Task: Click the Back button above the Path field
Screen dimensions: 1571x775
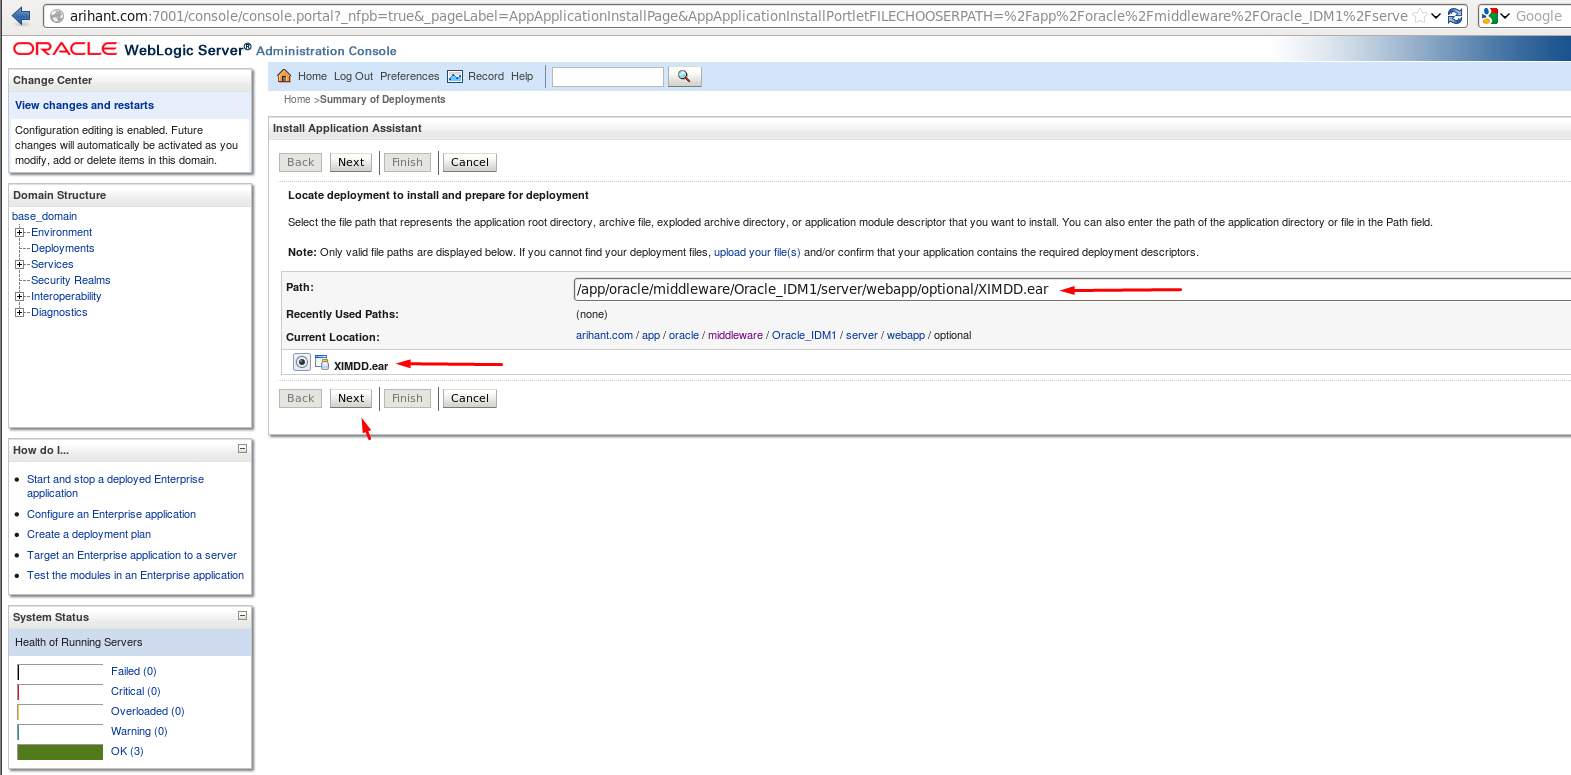Action: tap(301, 162)
